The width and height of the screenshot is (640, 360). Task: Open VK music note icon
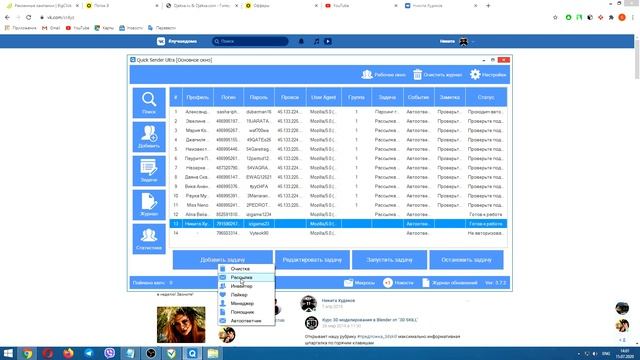[x=316, y=41]
